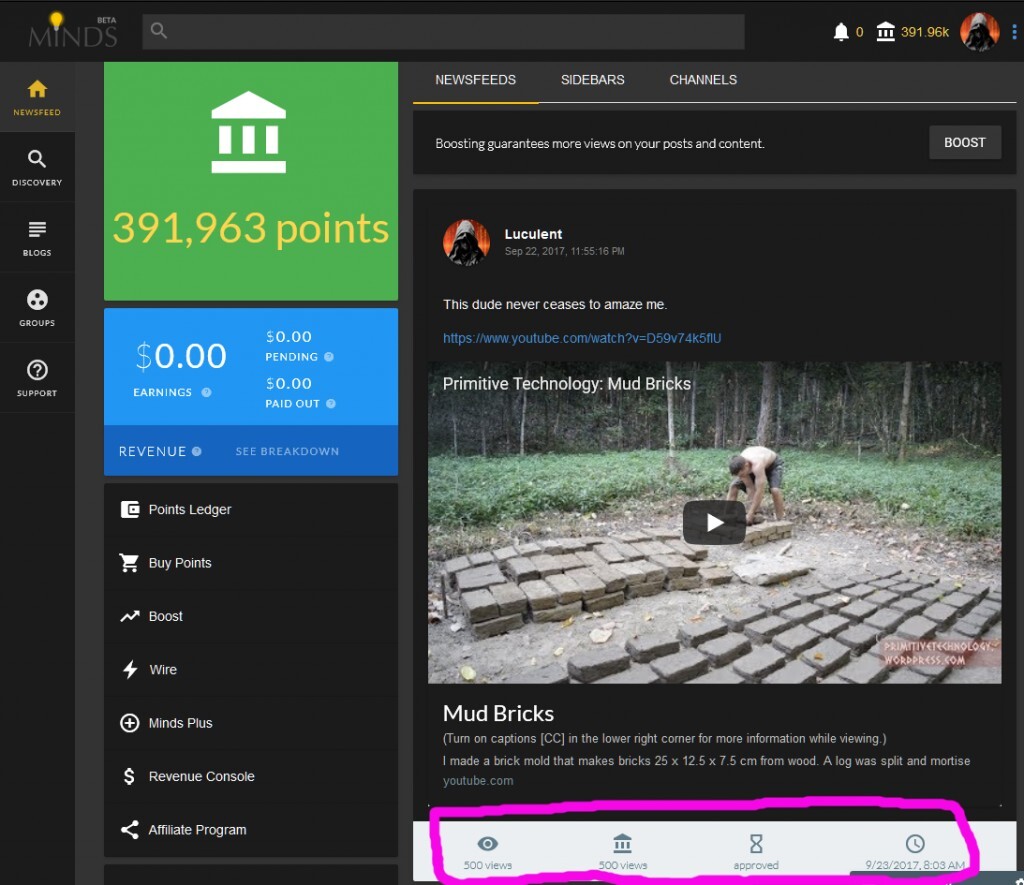The height and width of the screenshot is (885, 1024).
Task: Switch to the Sidebars tab
Action: 592,80
